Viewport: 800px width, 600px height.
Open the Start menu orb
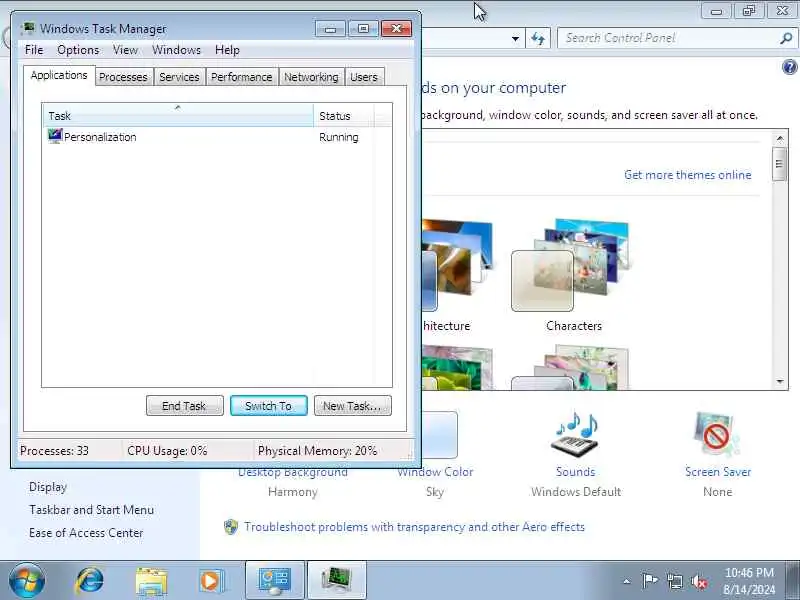click(x=27, y=580)
